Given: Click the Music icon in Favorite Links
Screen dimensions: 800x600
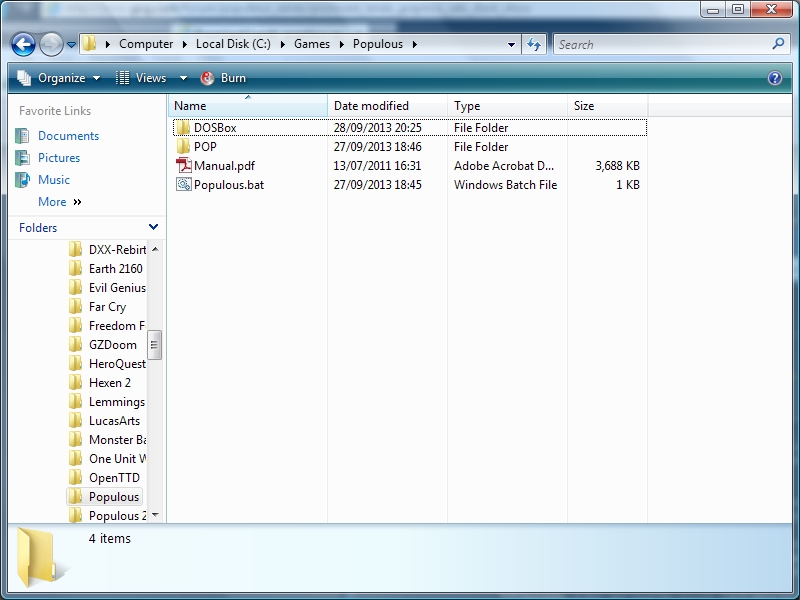Looking at the screenshot, I should [x=22, y=180].
